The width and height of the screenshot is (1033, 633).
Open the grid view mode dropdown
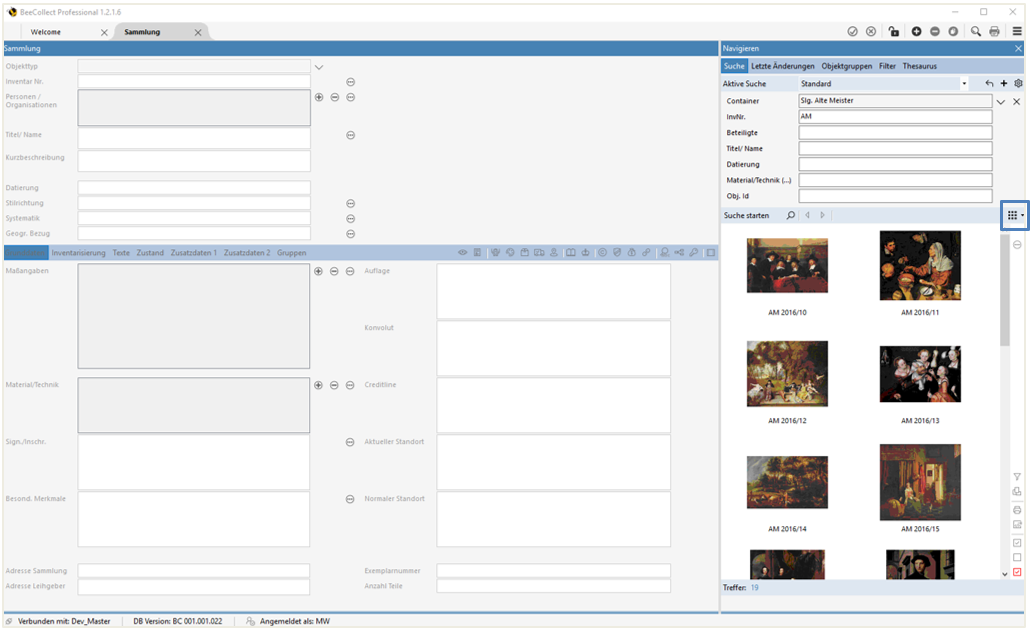[x=1015, y=215]
